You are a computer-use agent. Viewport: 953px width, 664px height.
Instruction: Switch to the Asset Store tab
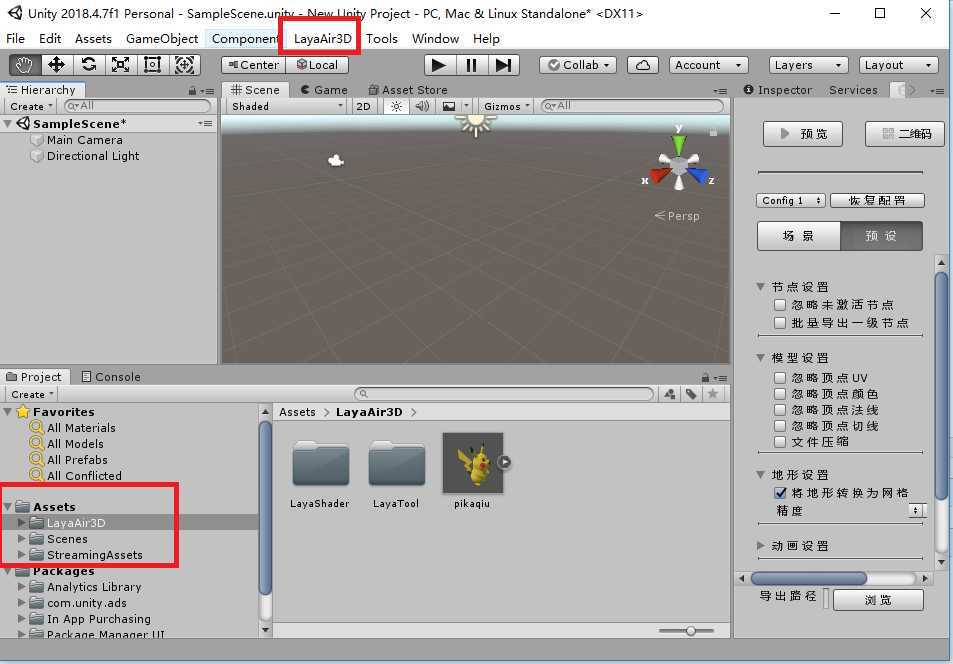[x=407, y=90]
